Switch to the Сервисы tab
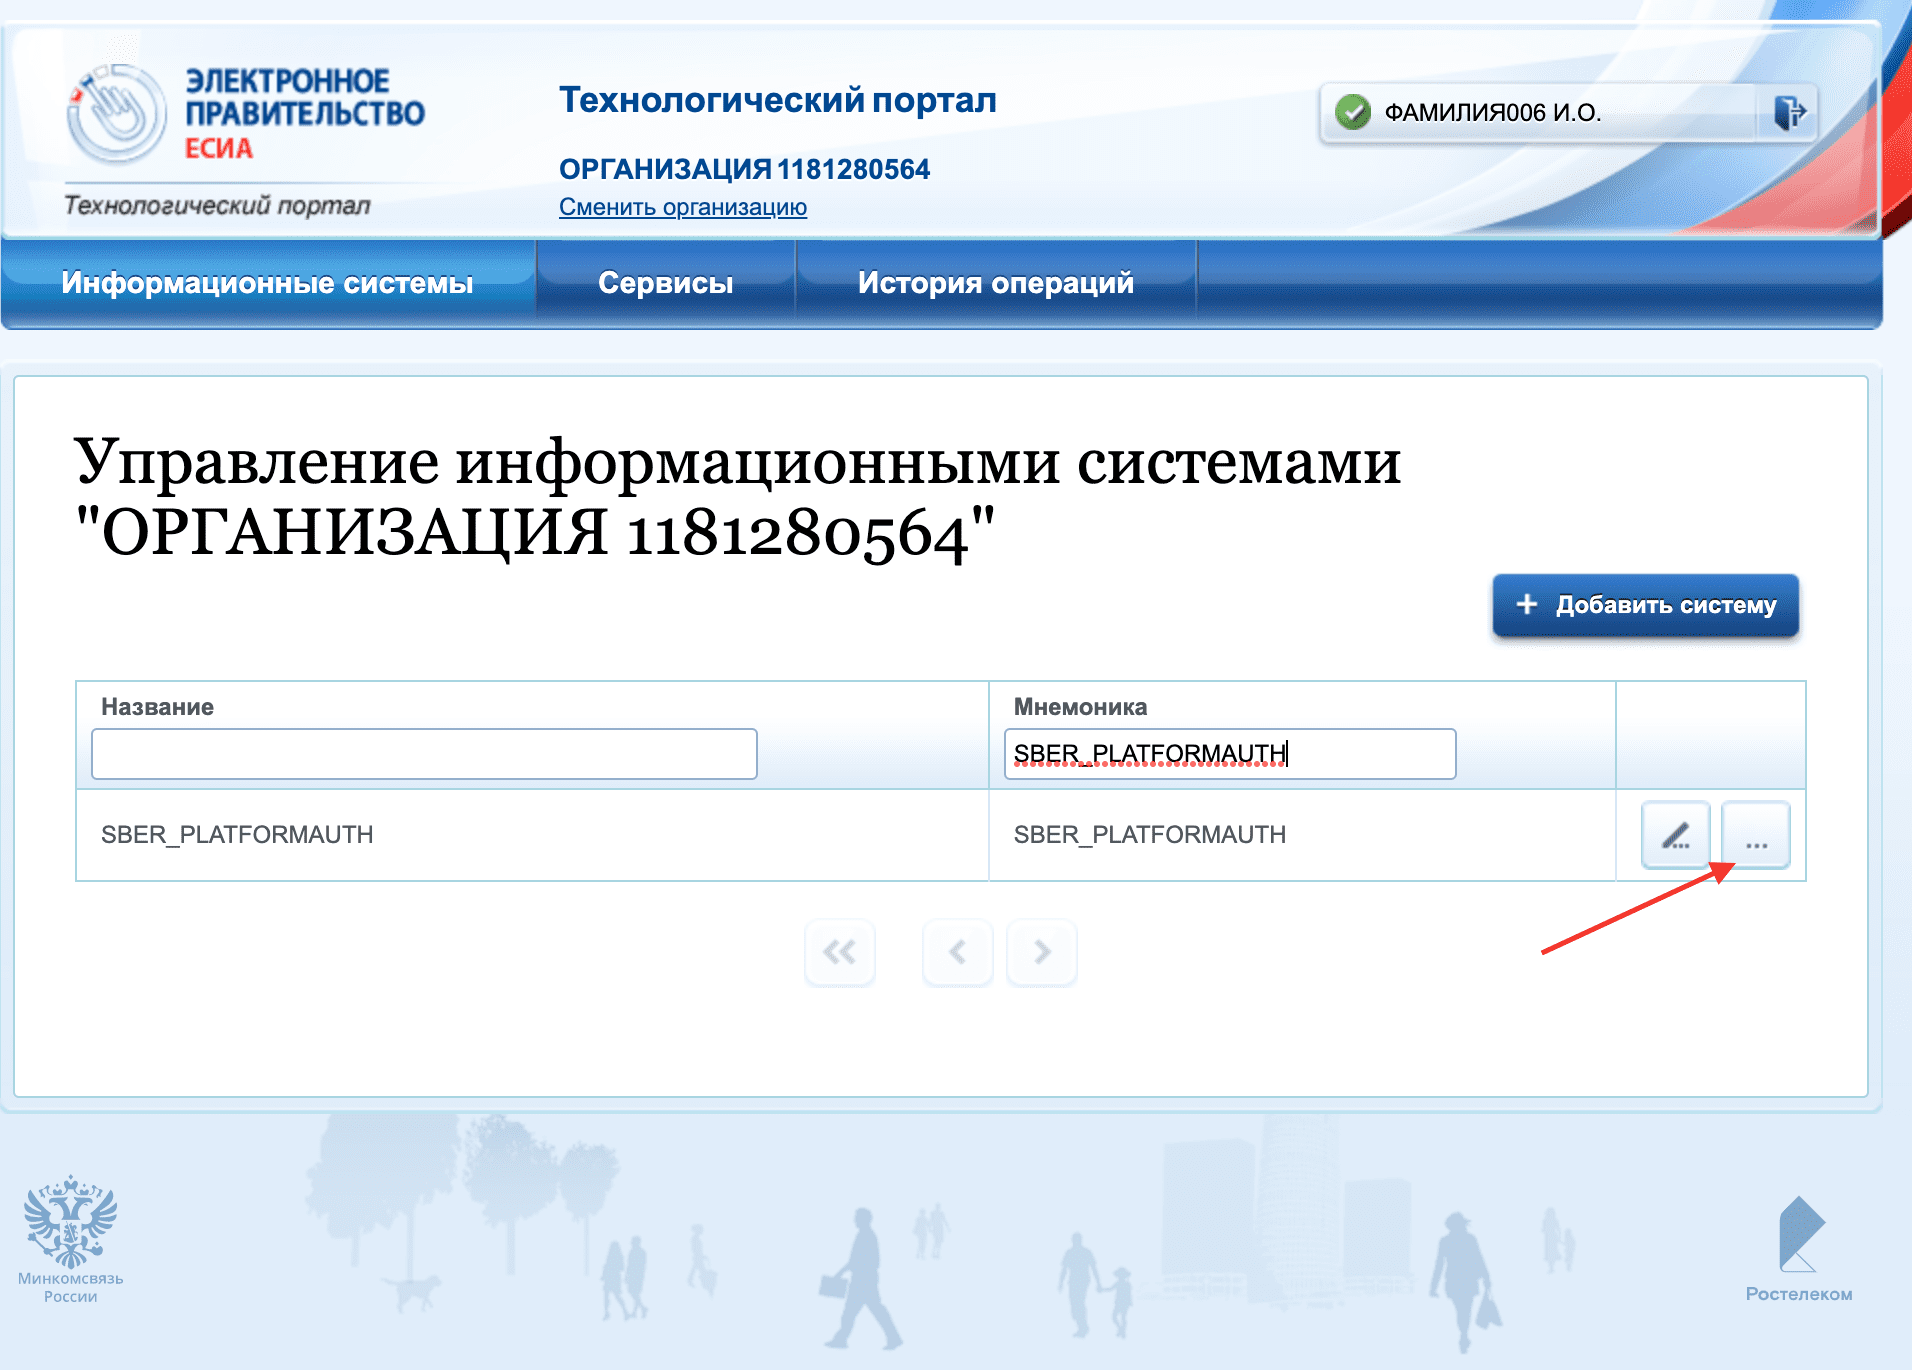1912x1370 pixels. [666, 282]
